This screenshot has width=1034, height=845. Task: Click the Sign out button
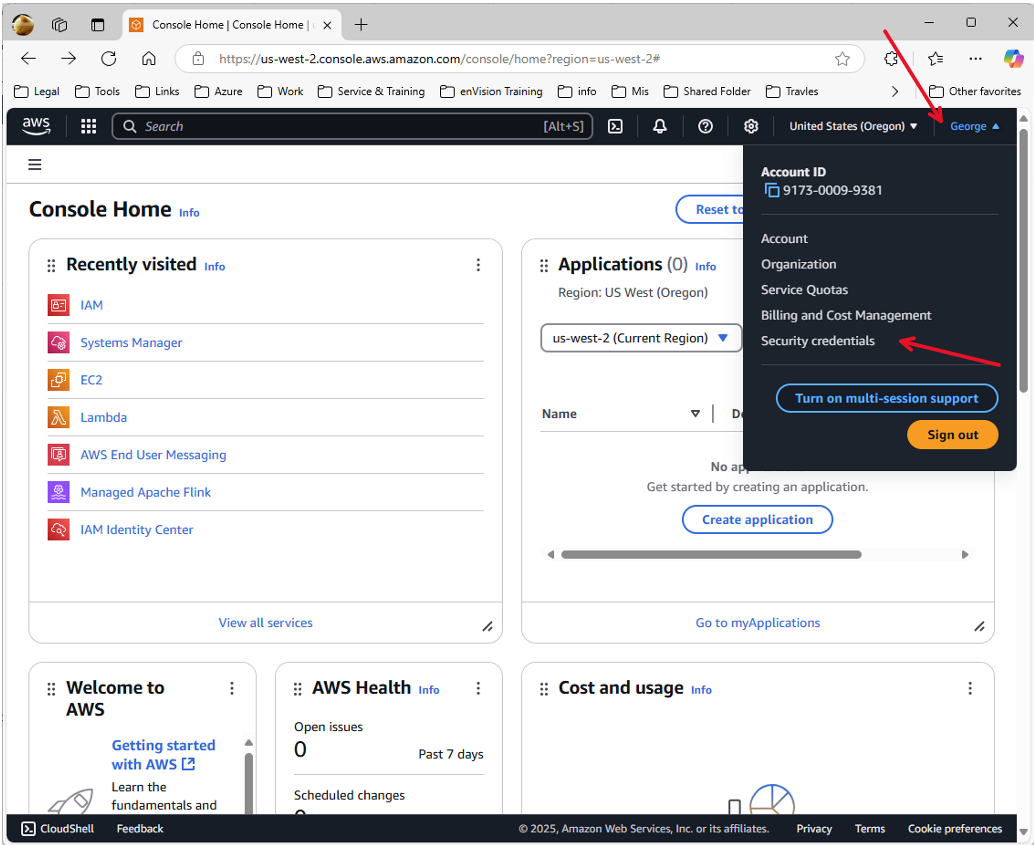[952, 435]
